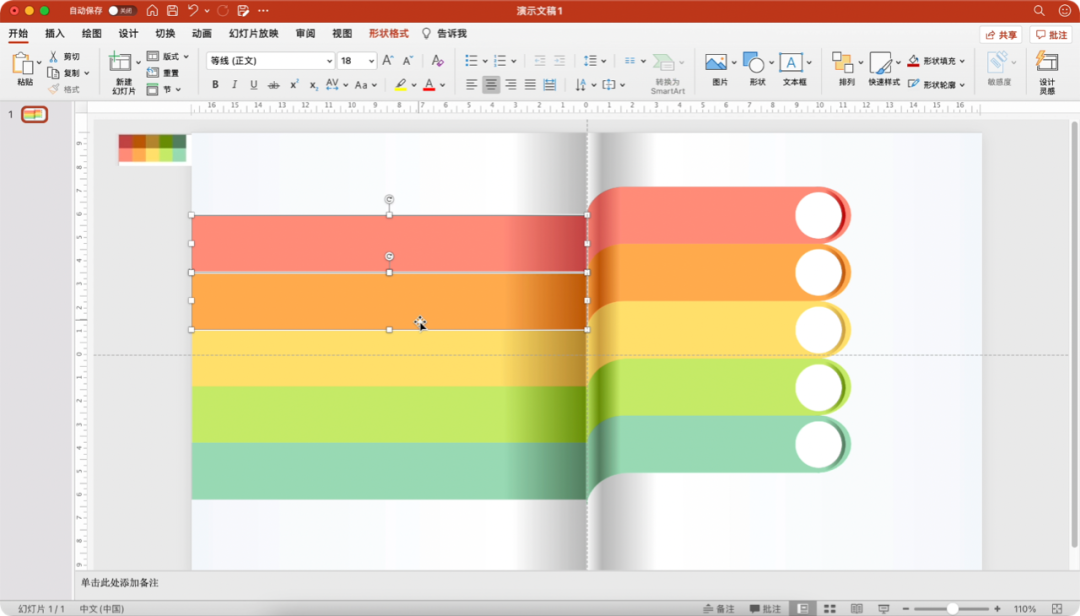Open the 插入 Insert tab
This screenshot has width=1080, height=616.
tap(54, 33)
